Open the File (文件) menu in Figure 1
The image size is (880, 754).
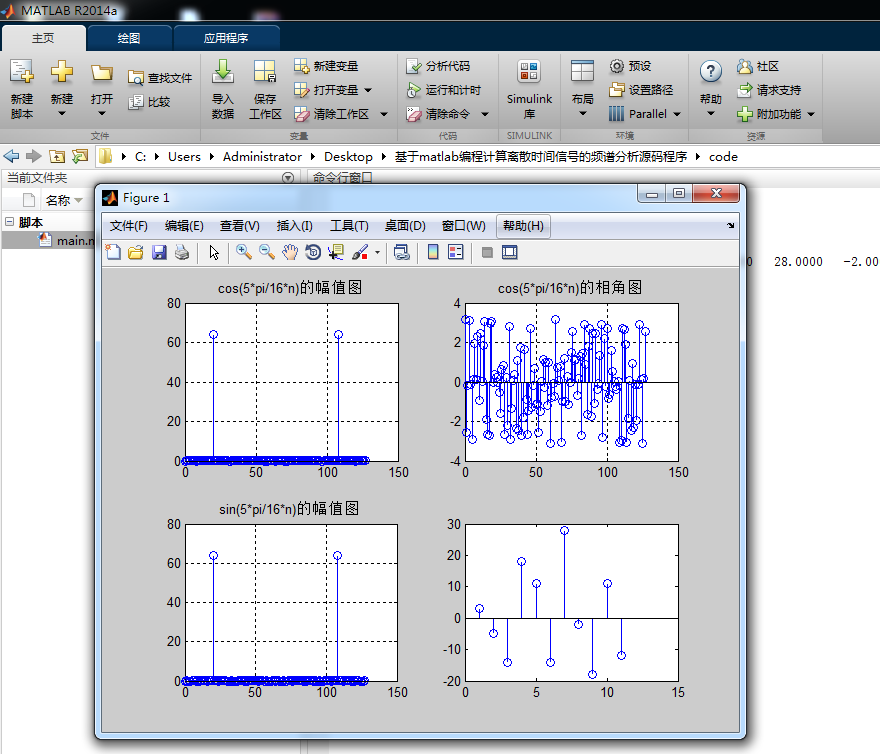[x=129, y=226]
